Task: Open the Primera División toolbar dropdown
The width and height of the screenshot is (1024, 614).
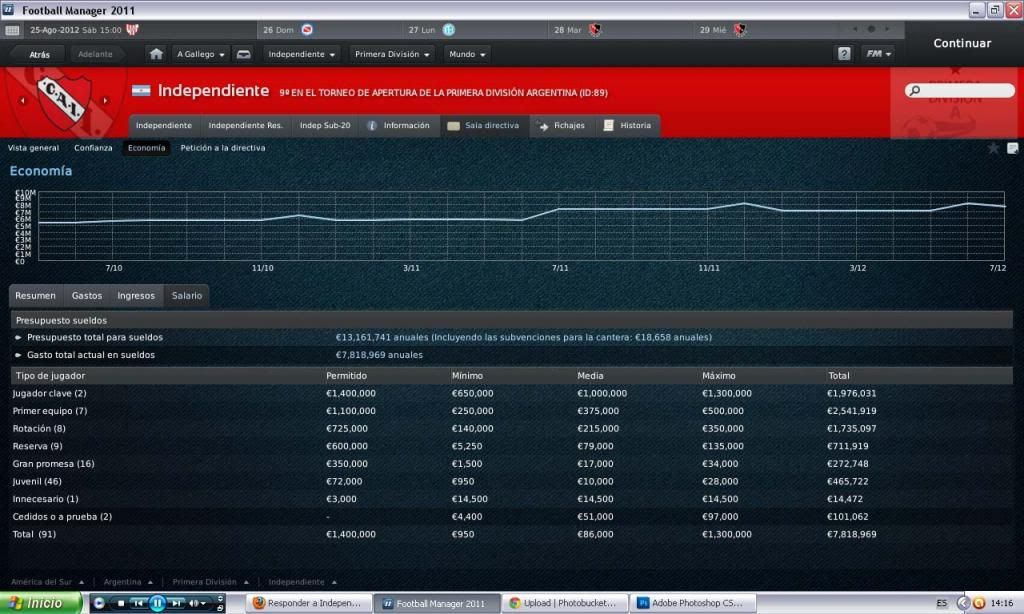Action: pyautogui.click(x=392, y=54)
